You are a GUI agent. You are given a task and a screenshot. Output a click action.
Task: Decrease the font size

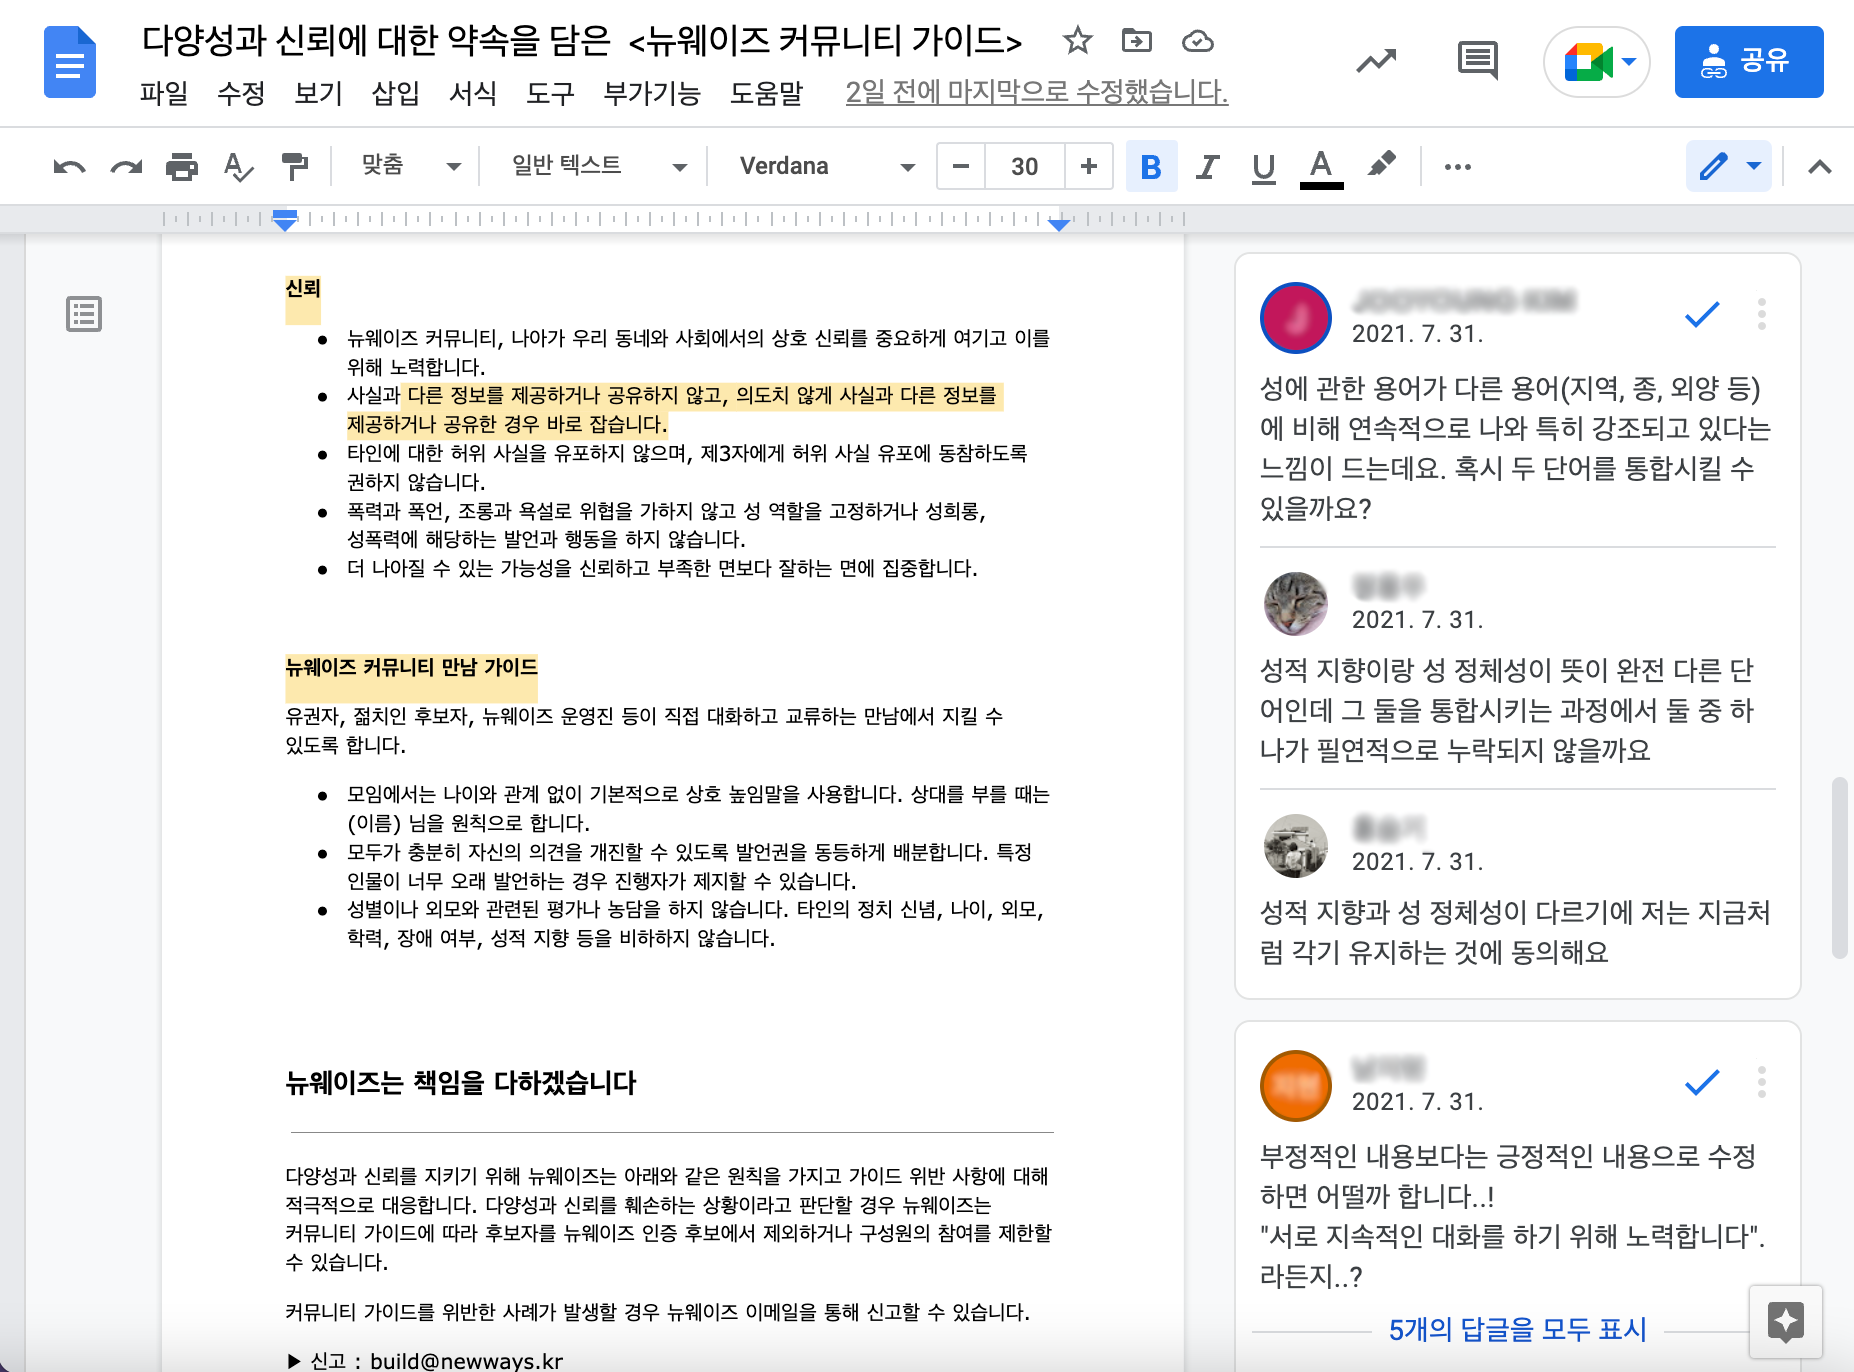click(961, 167)
